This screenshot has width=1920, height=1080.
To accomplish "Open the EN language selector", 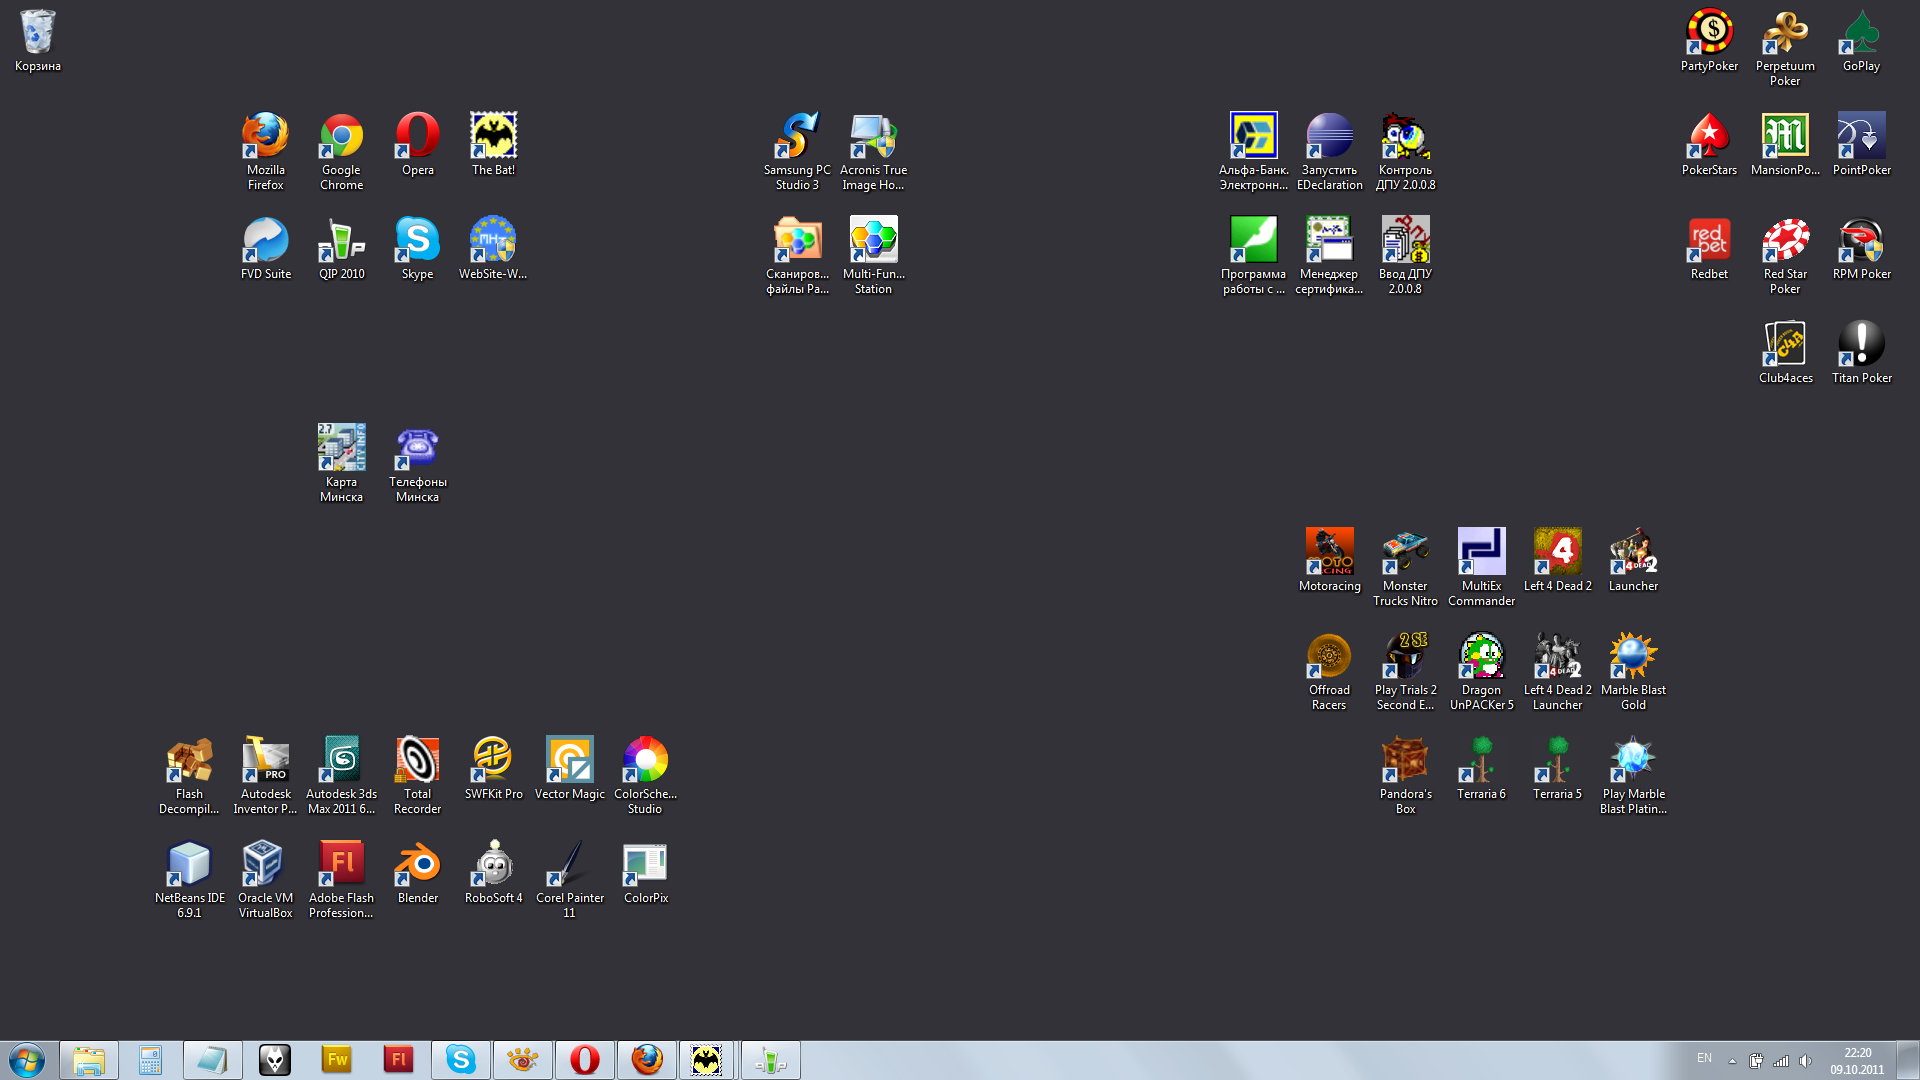I will (1704, 1058).
